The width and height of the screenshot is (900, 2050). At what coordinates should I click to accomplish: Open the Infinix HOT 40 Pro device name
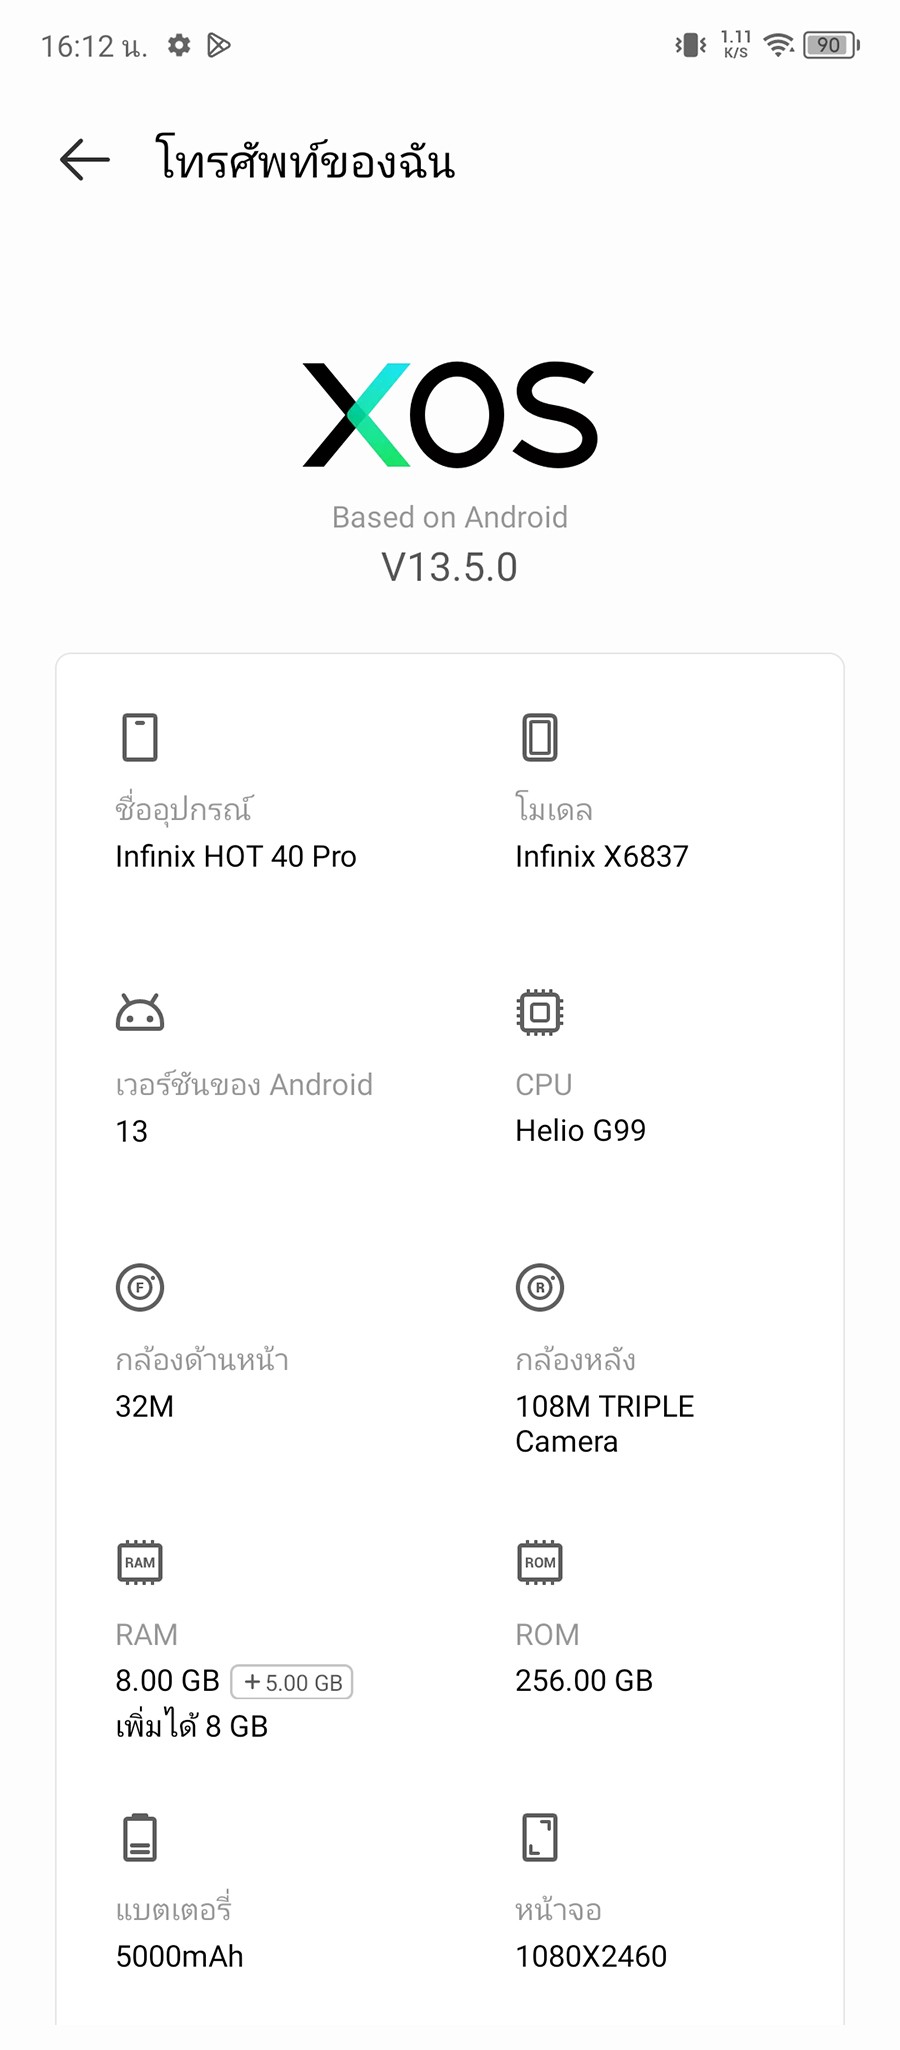pos(236,857)
